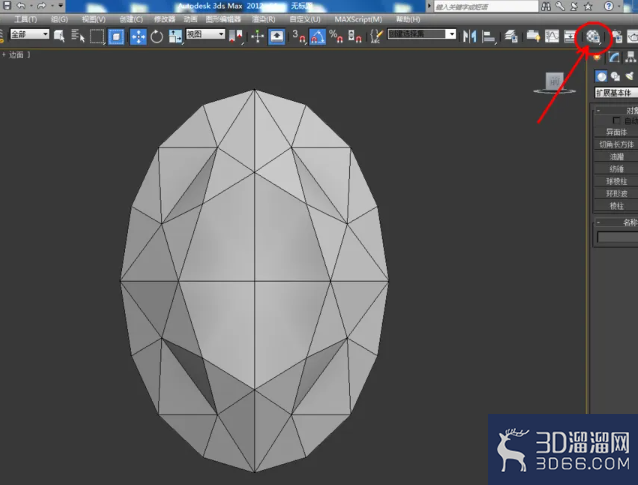Screen dimensions: 638x485
Task: Expand the Help icon dropdown arrow
Action: pyautogui.click(x=619, y=7)
